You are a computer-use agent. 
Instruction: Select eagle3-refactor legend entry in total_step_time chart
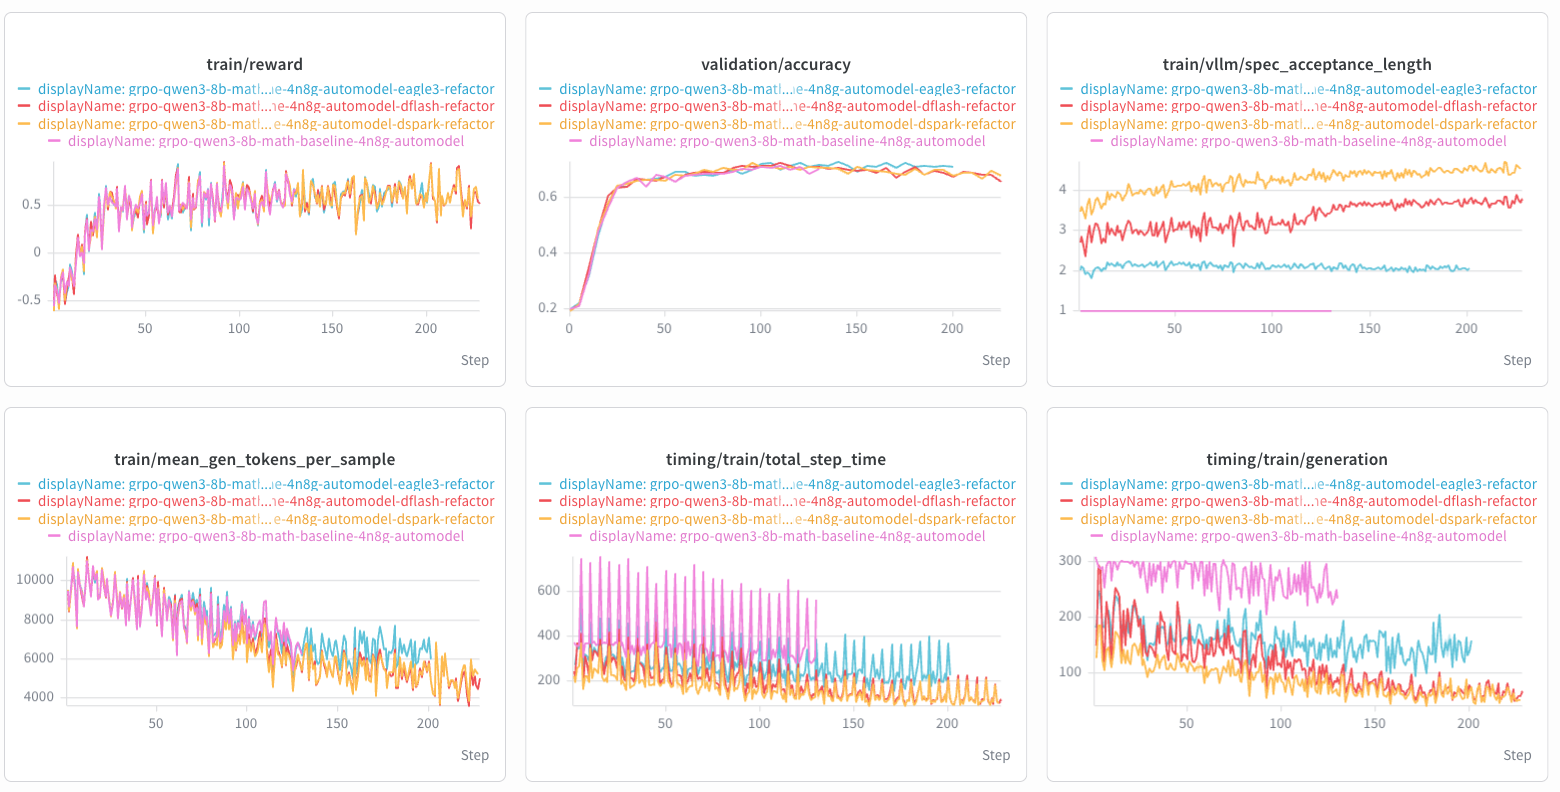pyautogui.click(x=776, y=484)
